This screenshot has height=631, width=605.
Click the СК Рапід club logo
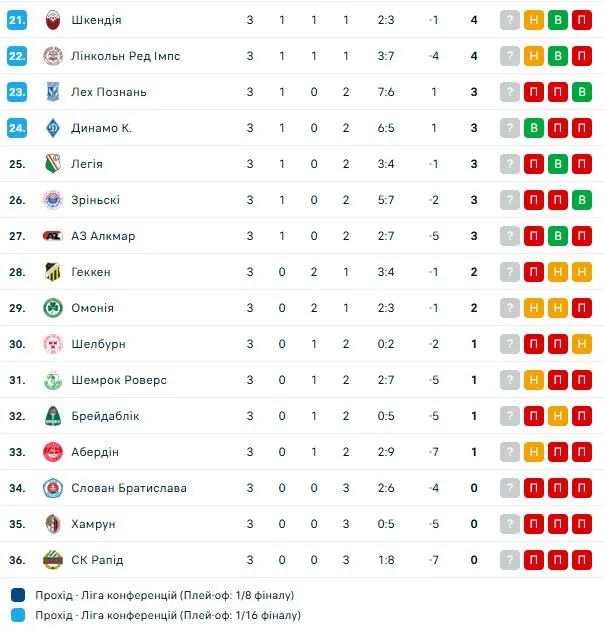tap(53, 560)
